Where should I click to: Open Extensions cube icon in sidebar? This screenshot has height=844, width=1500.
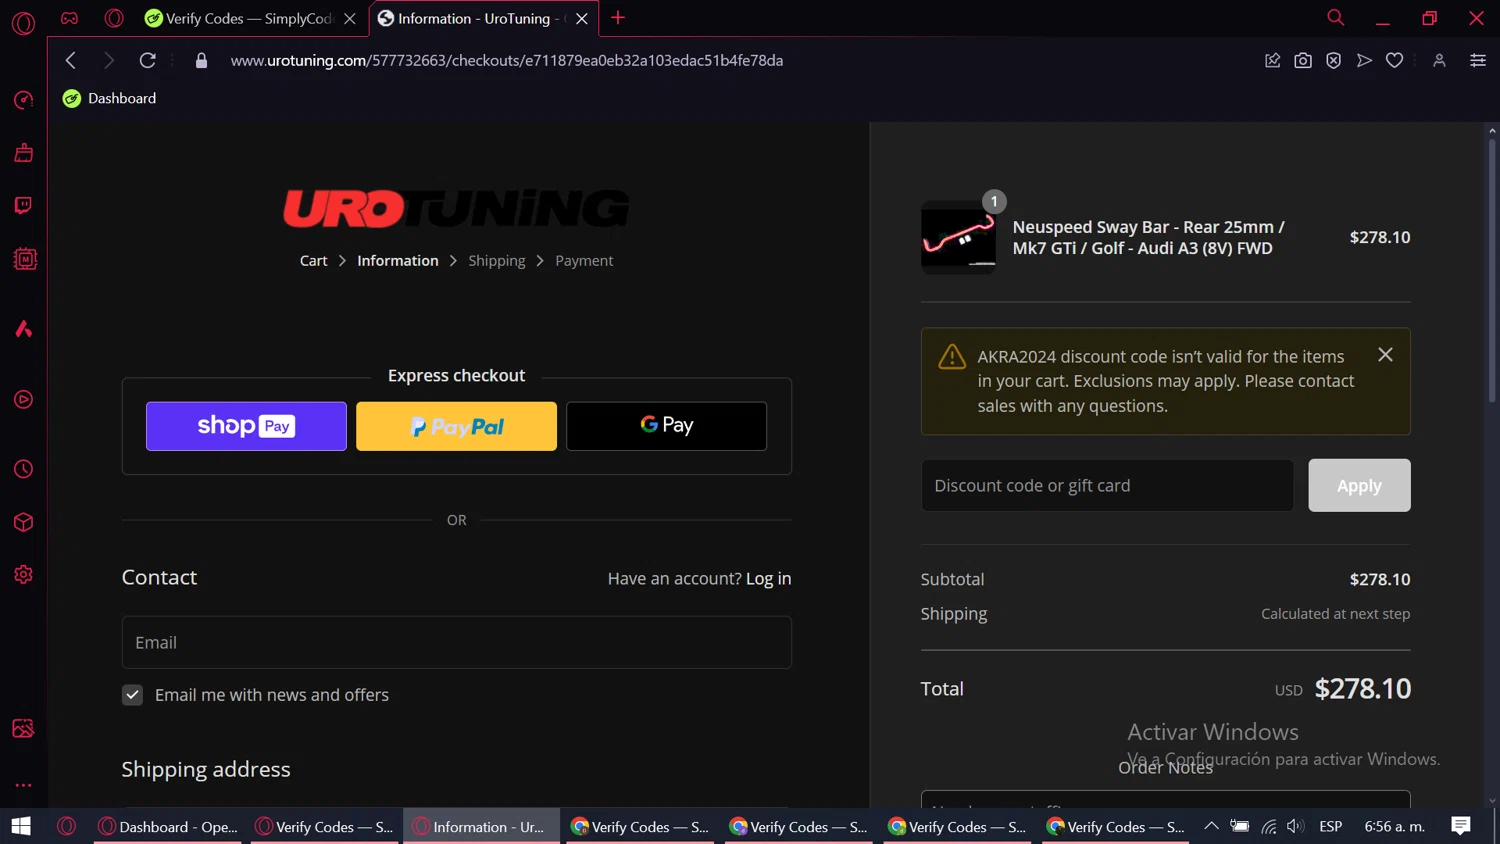pos(23,522)
